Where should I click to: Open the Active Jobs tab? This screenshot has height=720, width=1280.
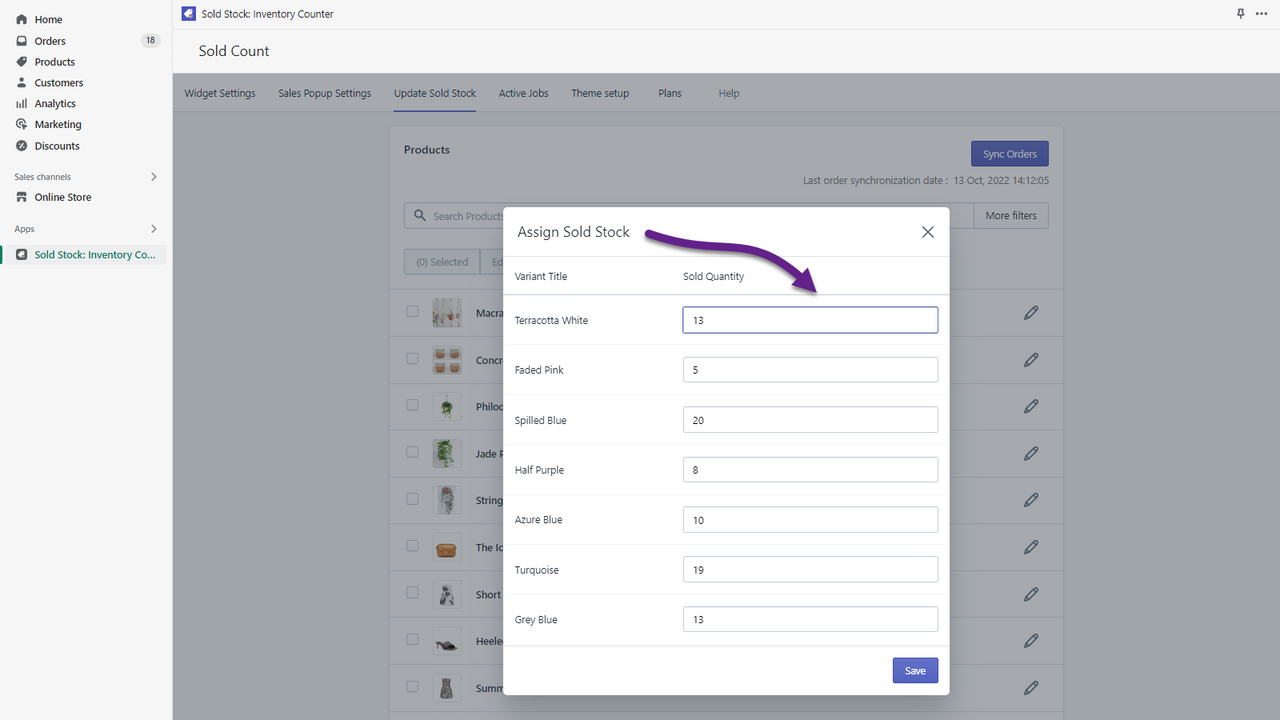523,93
